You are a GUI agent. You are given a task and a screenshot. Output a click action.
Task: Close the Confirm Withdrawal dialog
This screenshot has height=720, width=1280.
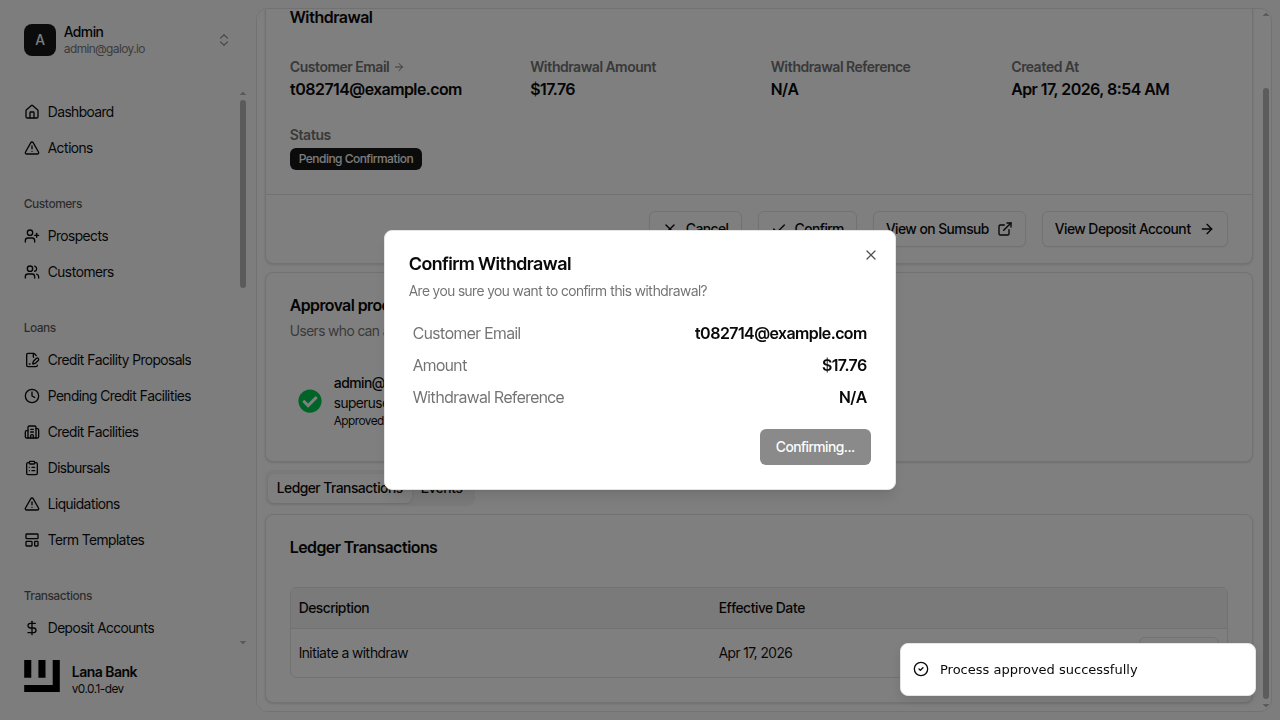[x=871, y=255]
